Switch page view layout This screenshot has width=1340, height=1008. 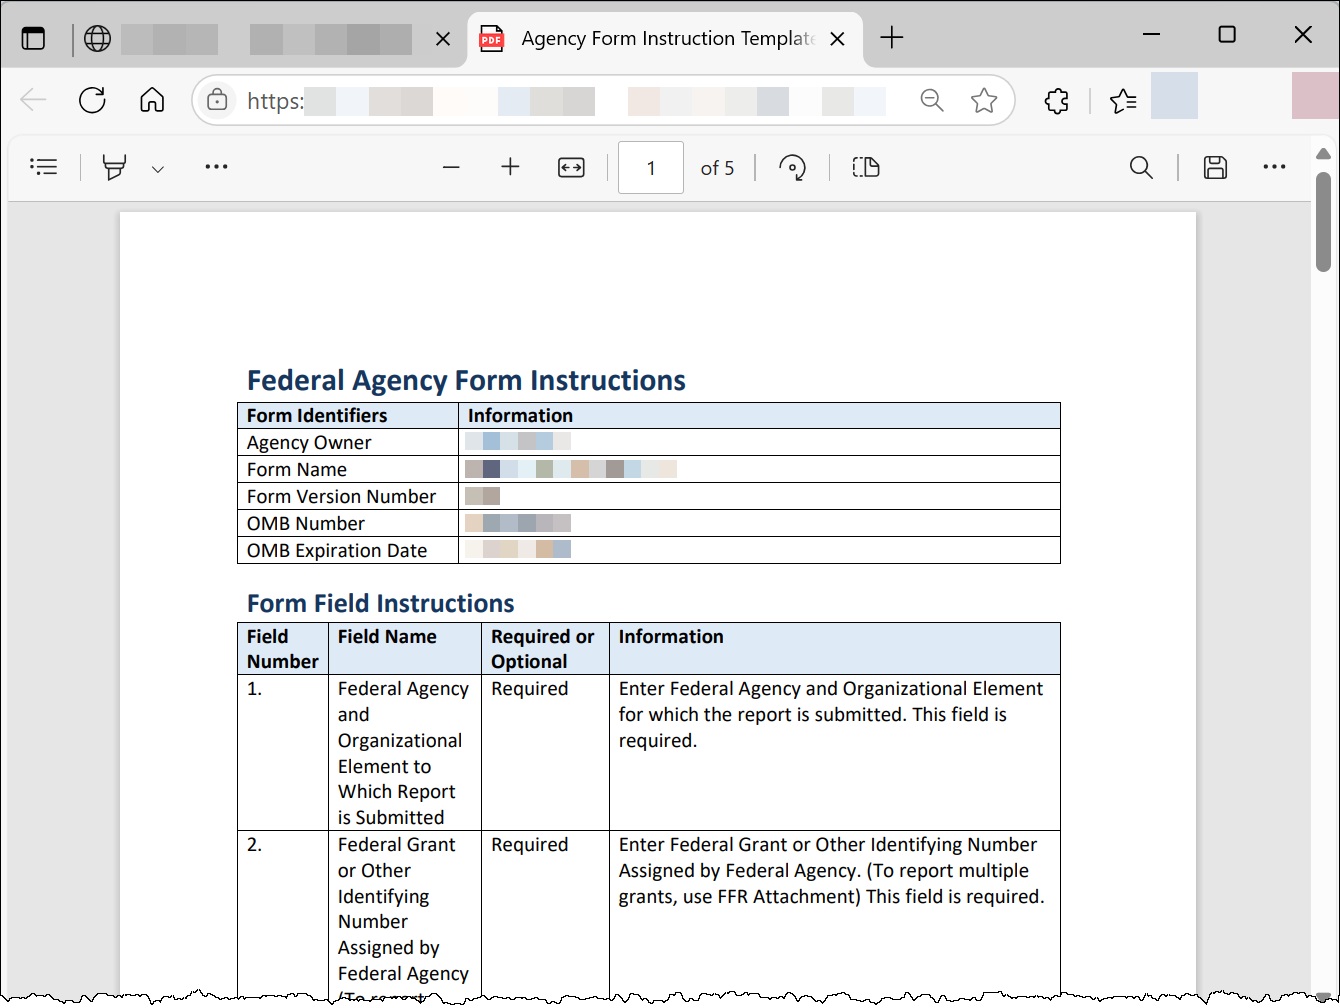click(x=866, y=167)
